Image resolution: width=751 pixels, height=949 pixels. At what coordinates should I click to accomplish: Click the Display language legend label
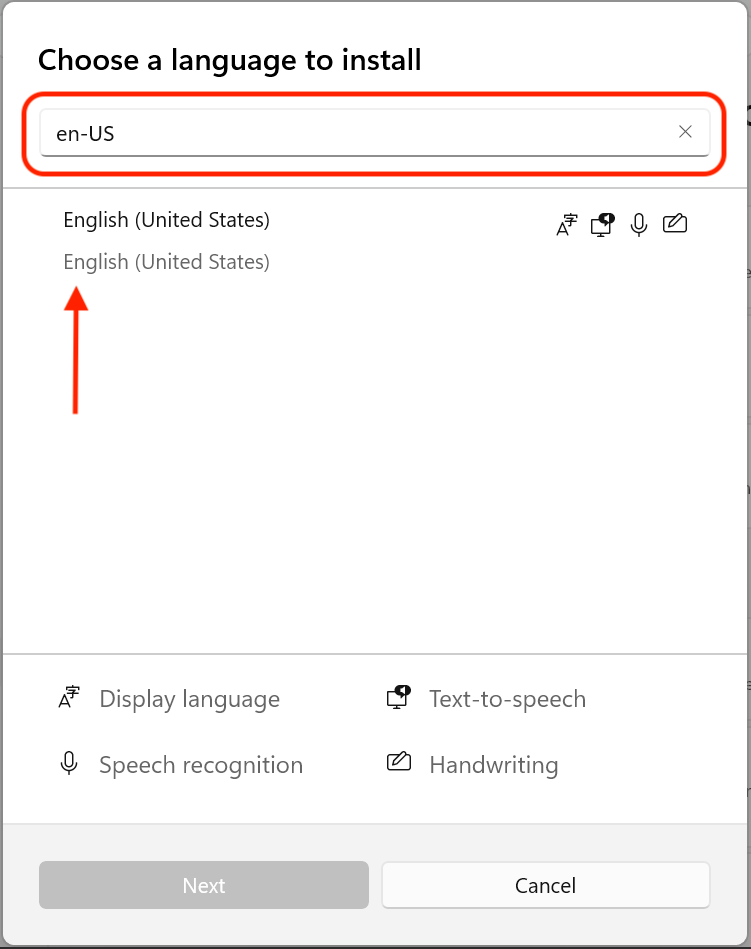coord(189,698)
